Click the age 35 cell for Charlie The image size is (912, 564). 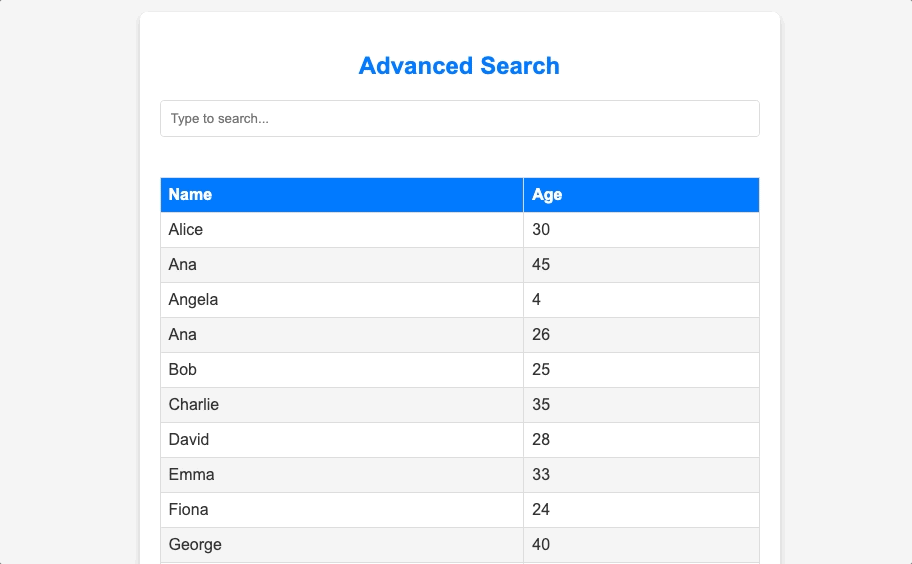[642, 405]
